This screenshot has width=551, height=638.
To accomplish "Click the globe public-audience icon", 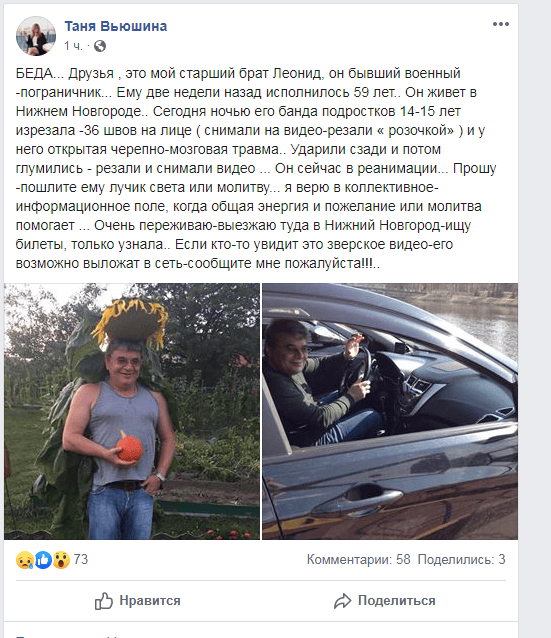I will [x=100, y=46].
